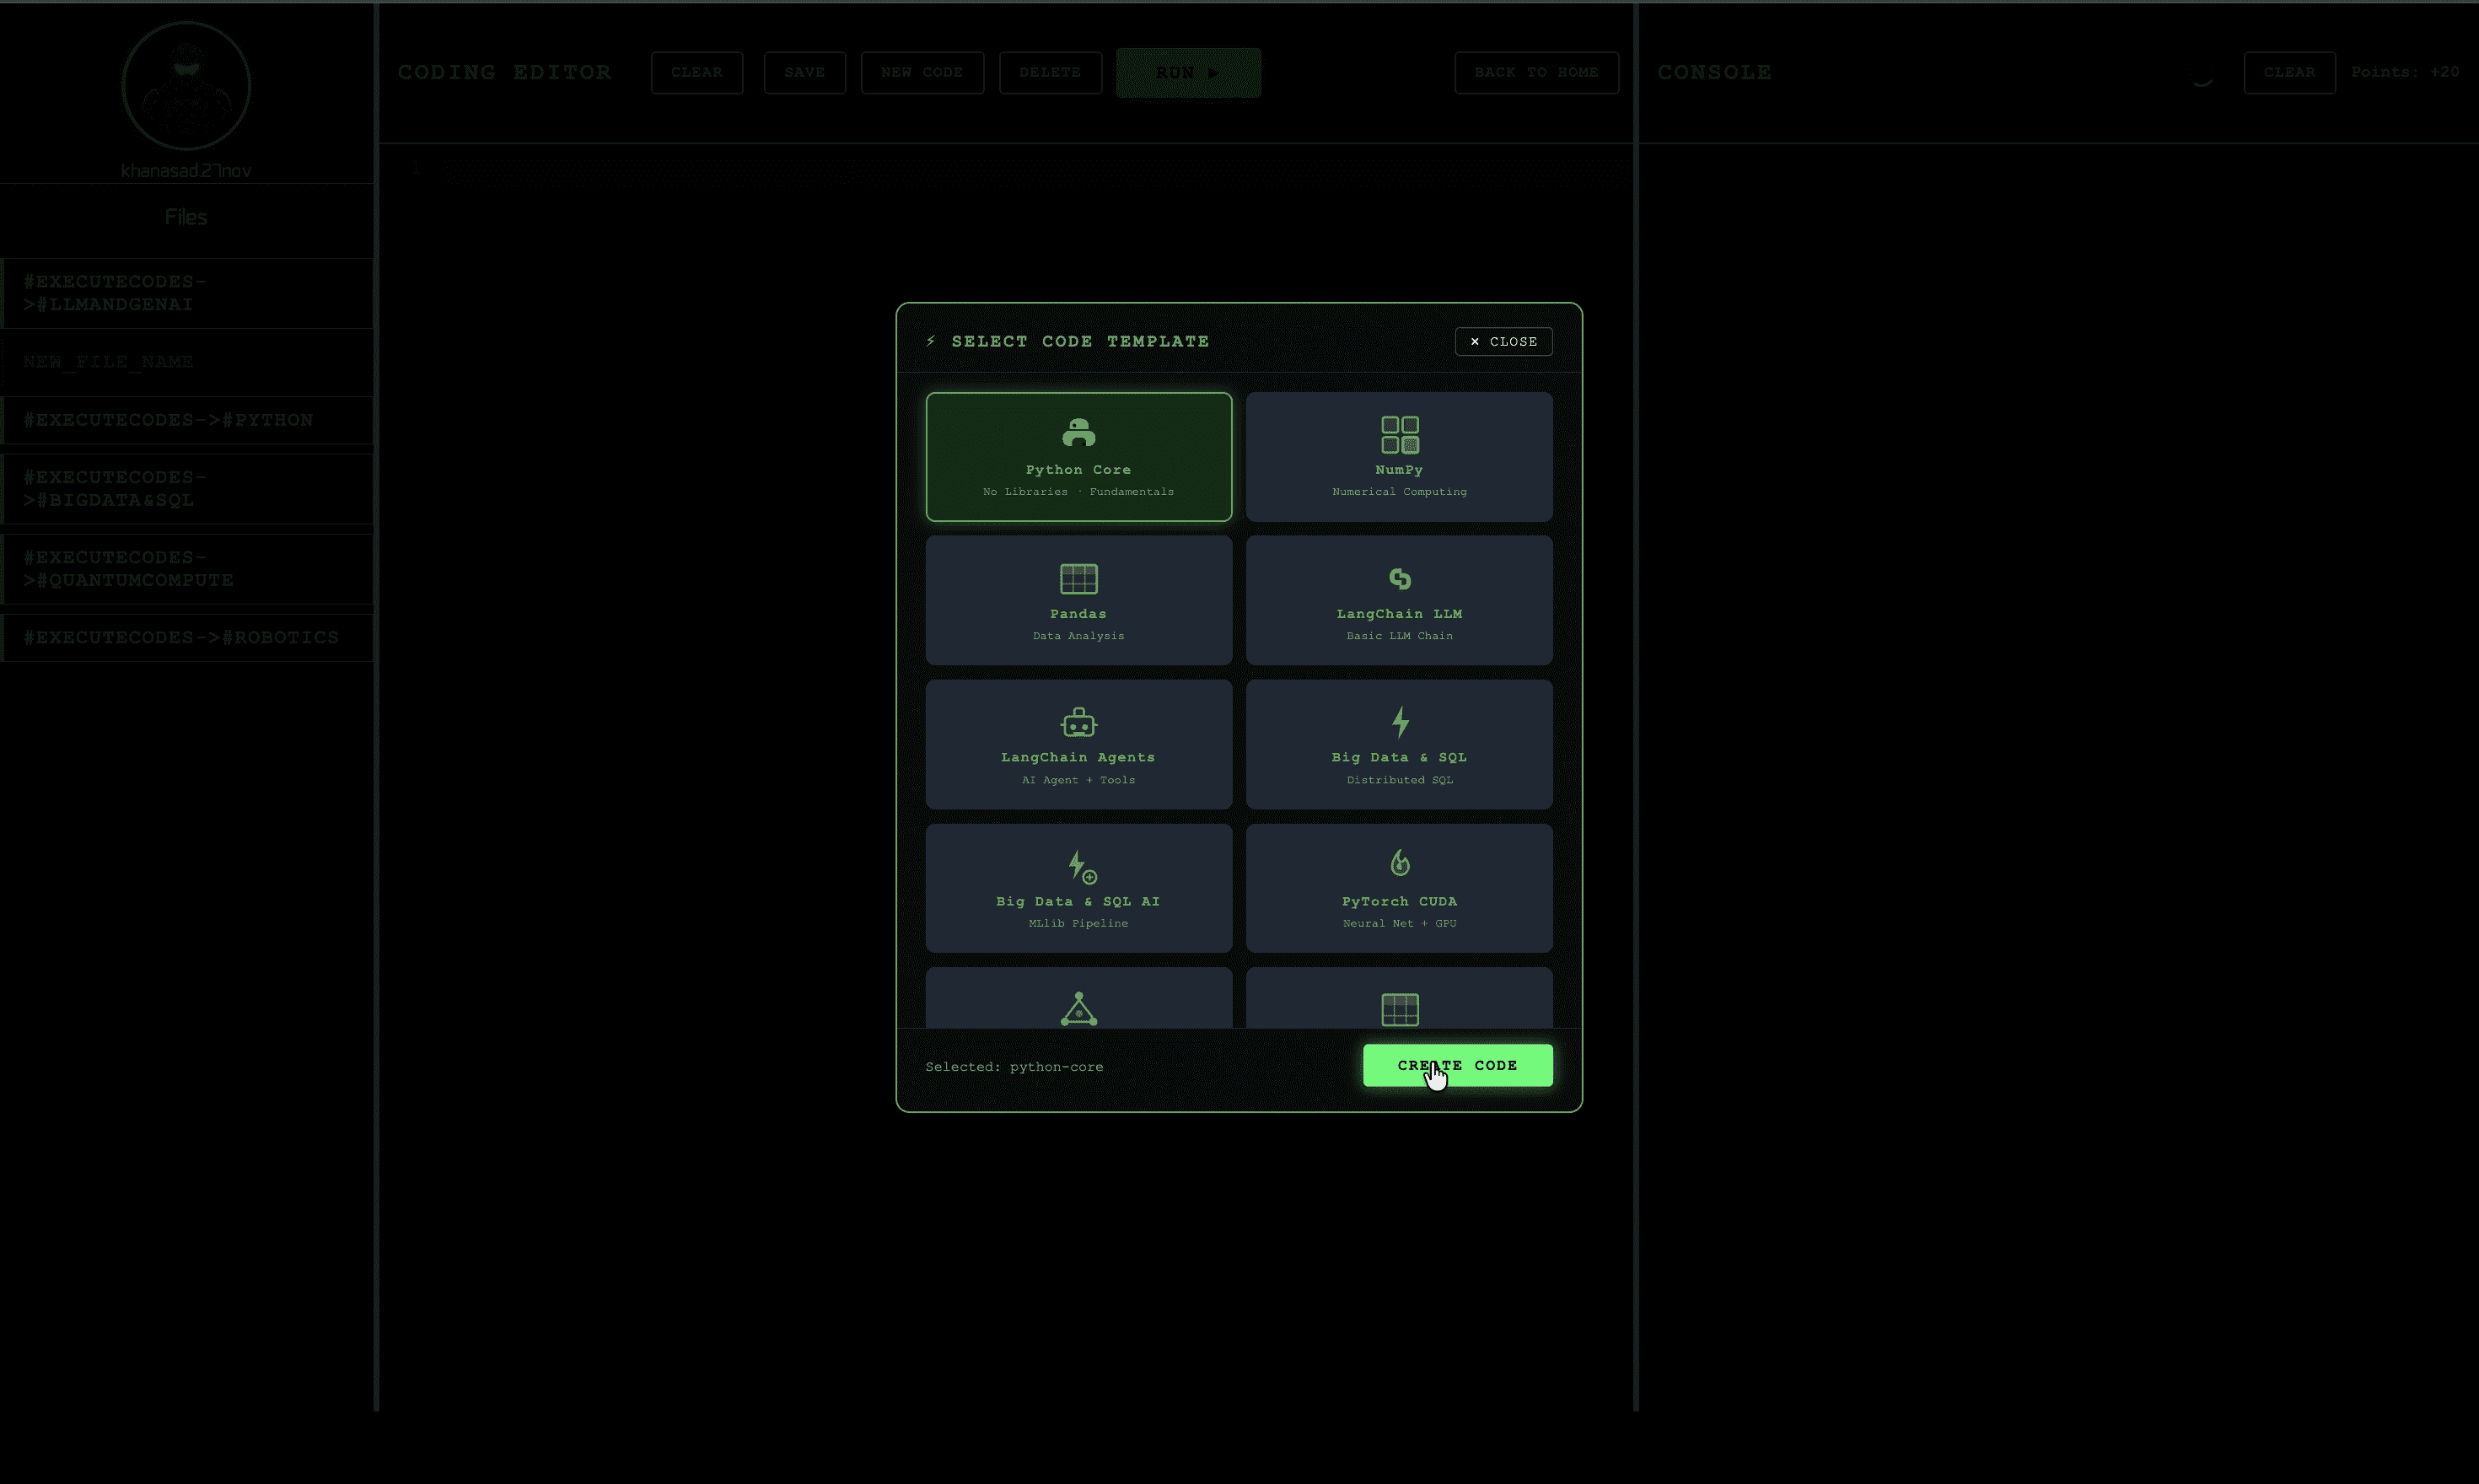Click the Pandas table icon
The height and width of the screenshot is (1484, 2479).
[1078, 578]
